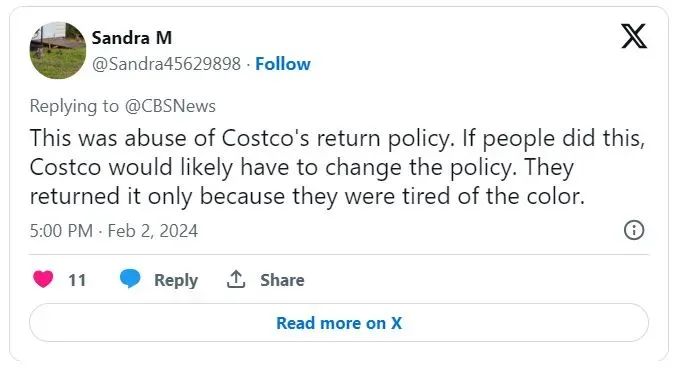Click the Share text label
This screenshot has width=677, height=378.
pos(282,280)
